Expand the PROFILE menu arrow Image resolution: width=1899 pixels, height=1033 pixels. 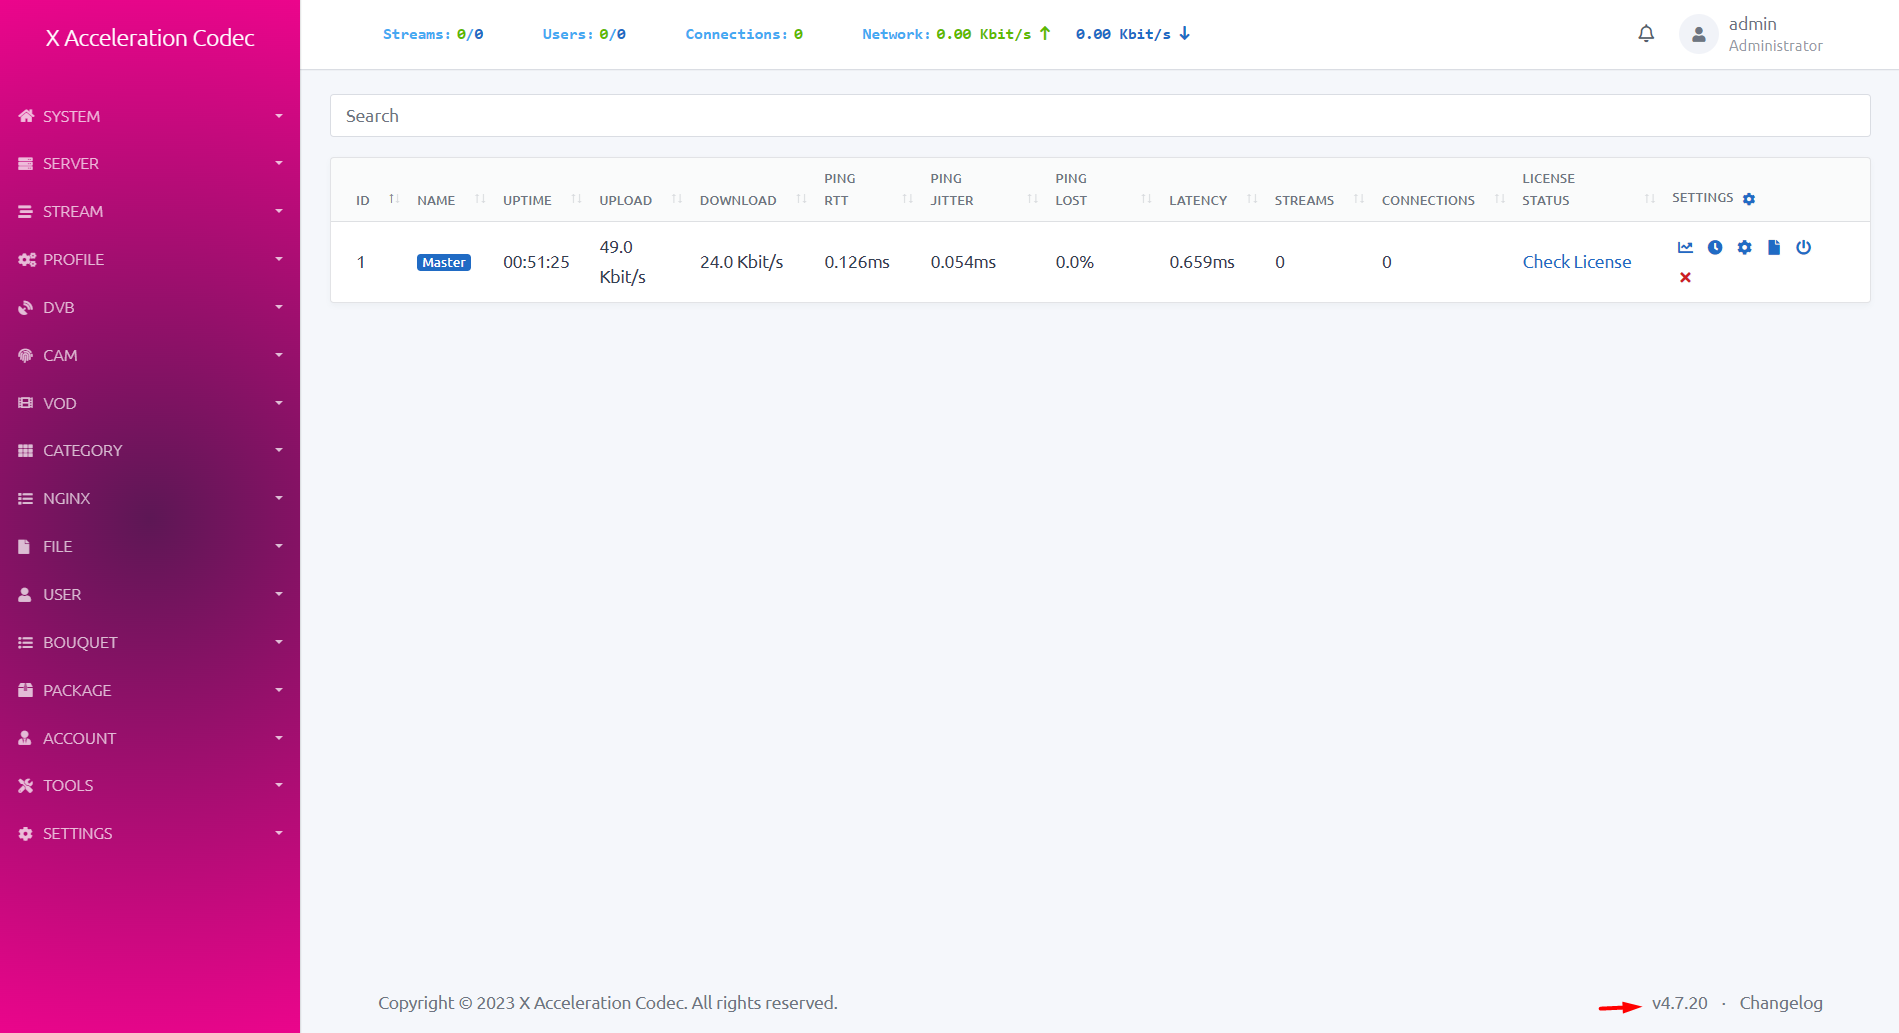click(x=279, y=259)
